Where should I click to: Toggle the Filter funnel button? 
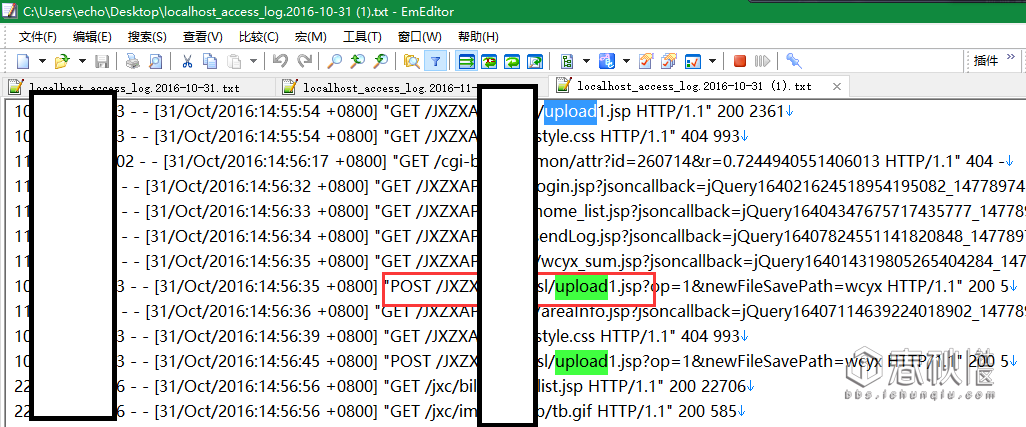click(434, 61)
